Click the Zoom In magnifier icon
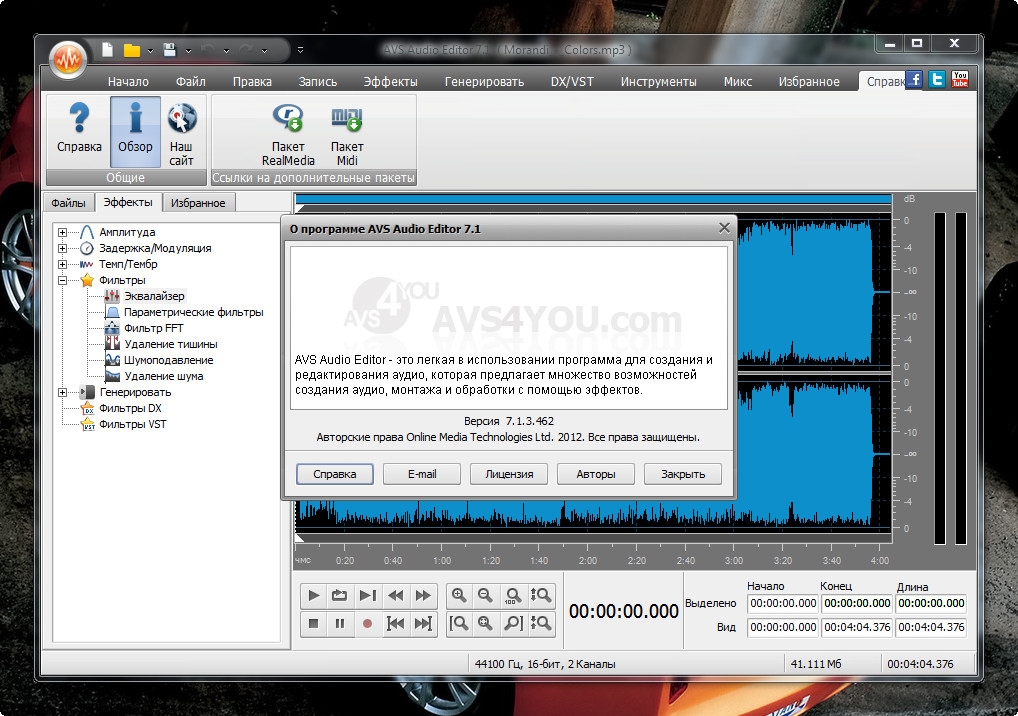Image resolution: width=1018 pixels, height=716 pixels. (x=459, y=596)
